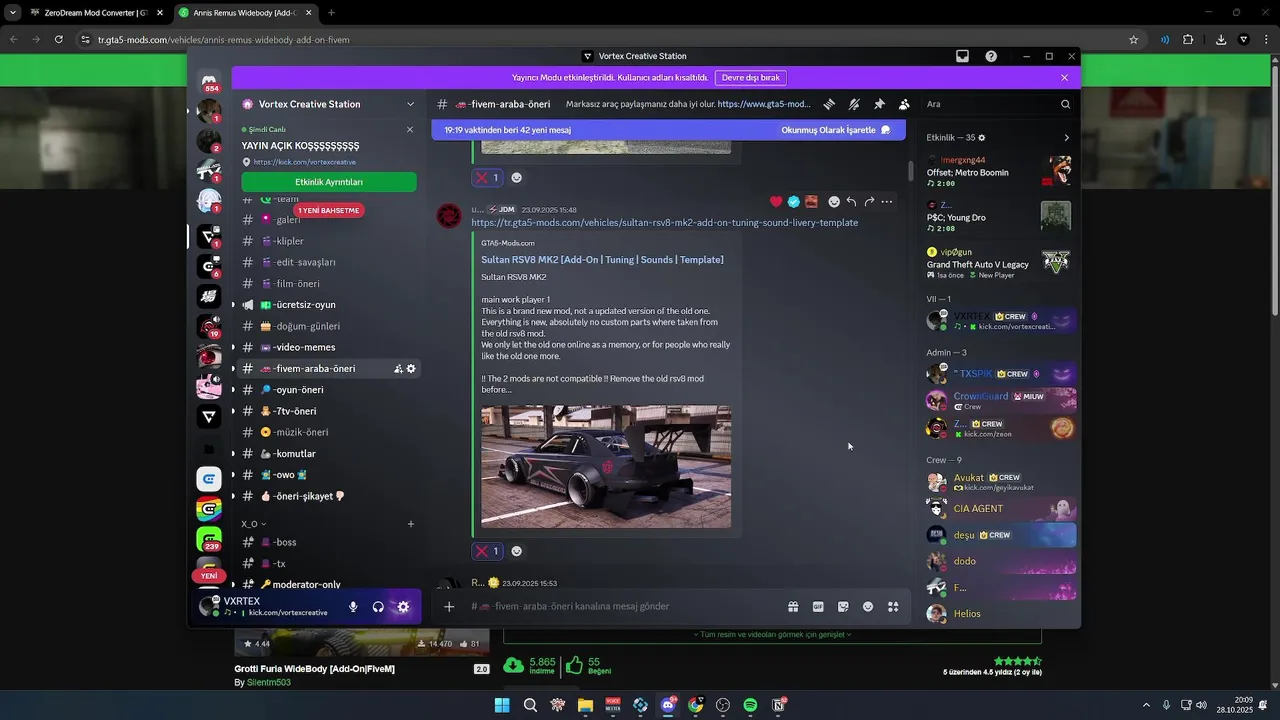This screenshot has height=720, width=1280.
Task: Open pinned messages pin icon
Action: coord(879,104)
